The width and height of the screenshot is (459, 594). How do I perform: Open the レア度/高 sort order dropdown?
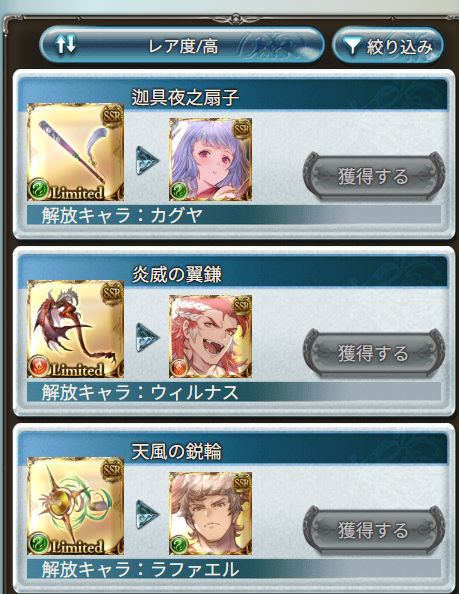click(x=182, y=45)
